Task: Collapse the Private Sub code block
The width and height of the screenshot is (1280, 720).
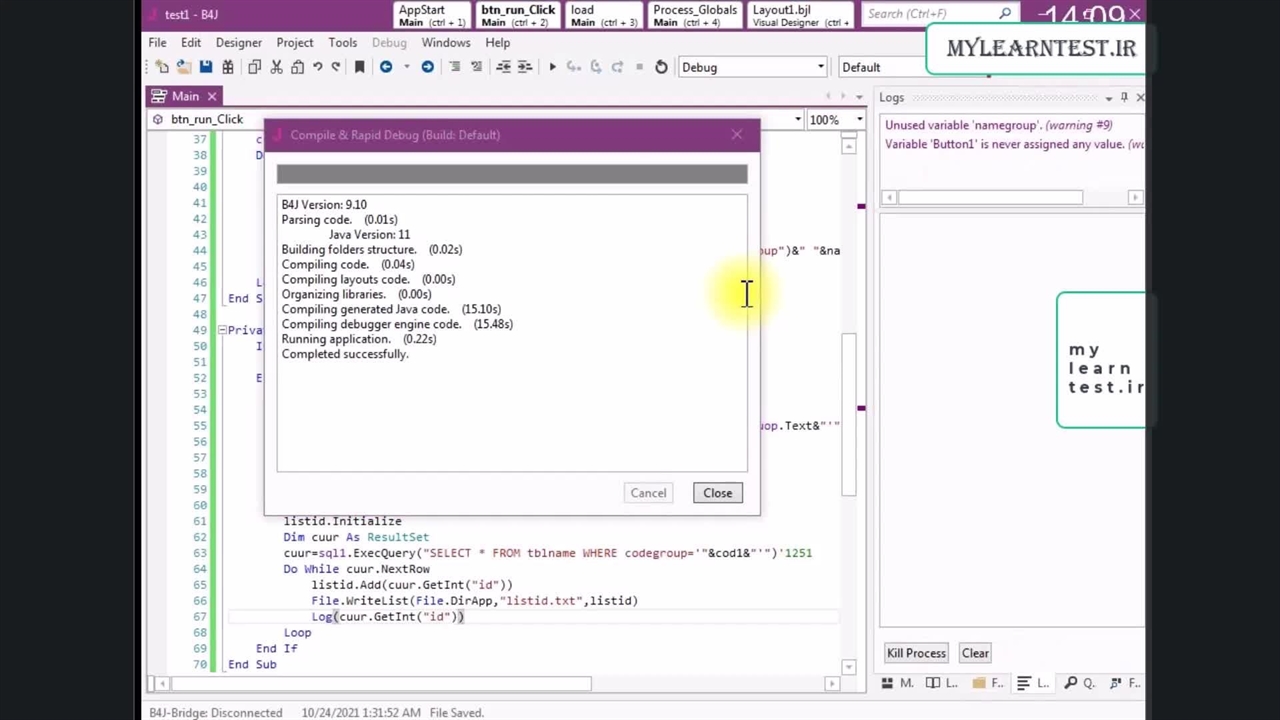Action: pos(222,330)
